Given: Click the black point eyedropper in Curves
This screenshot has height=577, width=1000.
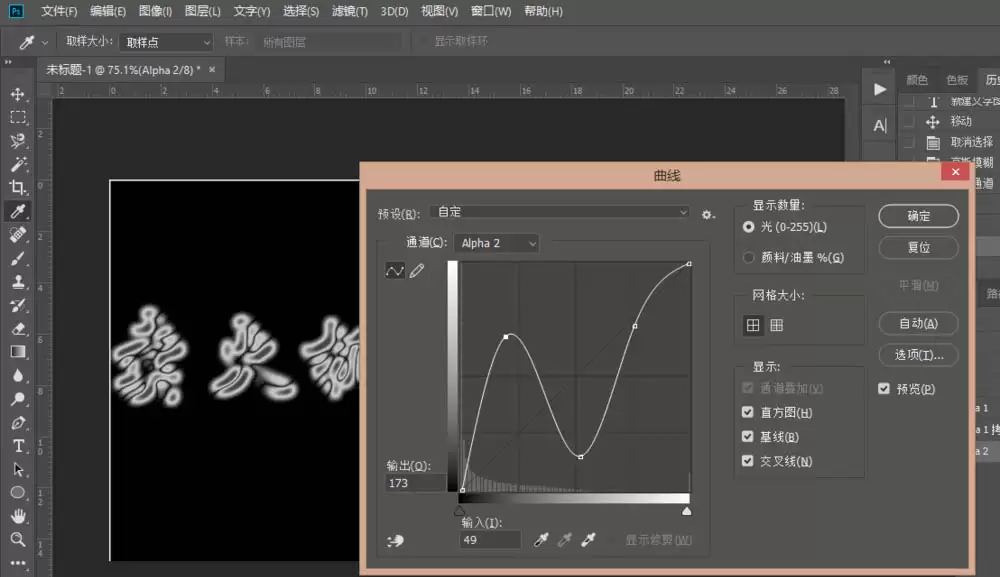Looking at the screenshot, I should [x=541, y=540].
